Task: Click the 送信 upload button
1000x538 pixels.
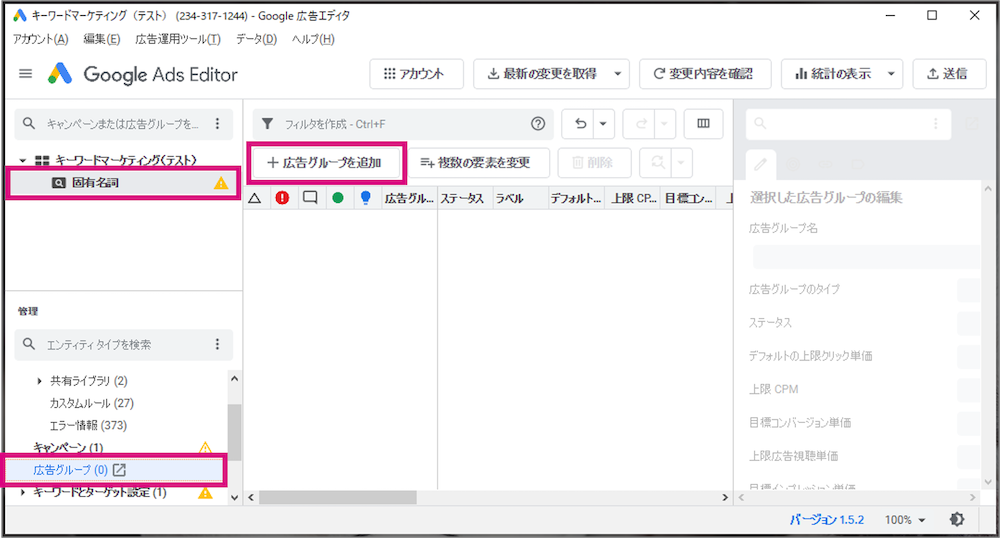Action: (x=949, y=74)
